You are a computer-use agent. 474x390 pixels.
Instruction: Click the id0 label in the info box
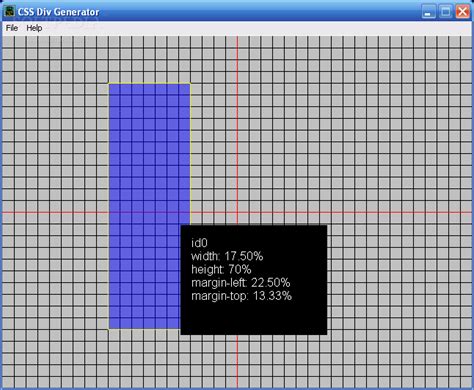(199, 243)
